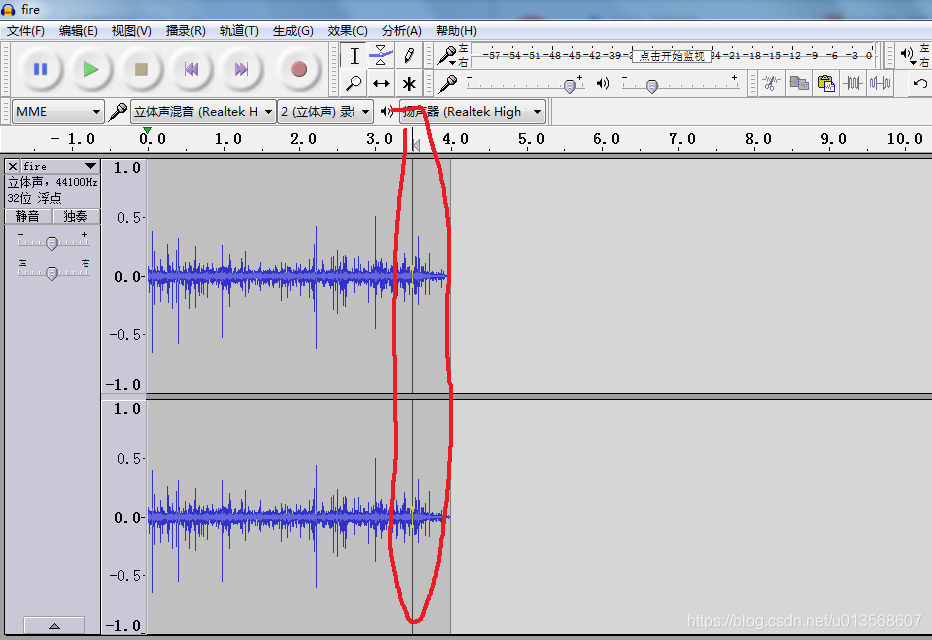Click the Cut scissors icon
The image size is (932, 640).
pyautogui.click(x=771, y=83)
